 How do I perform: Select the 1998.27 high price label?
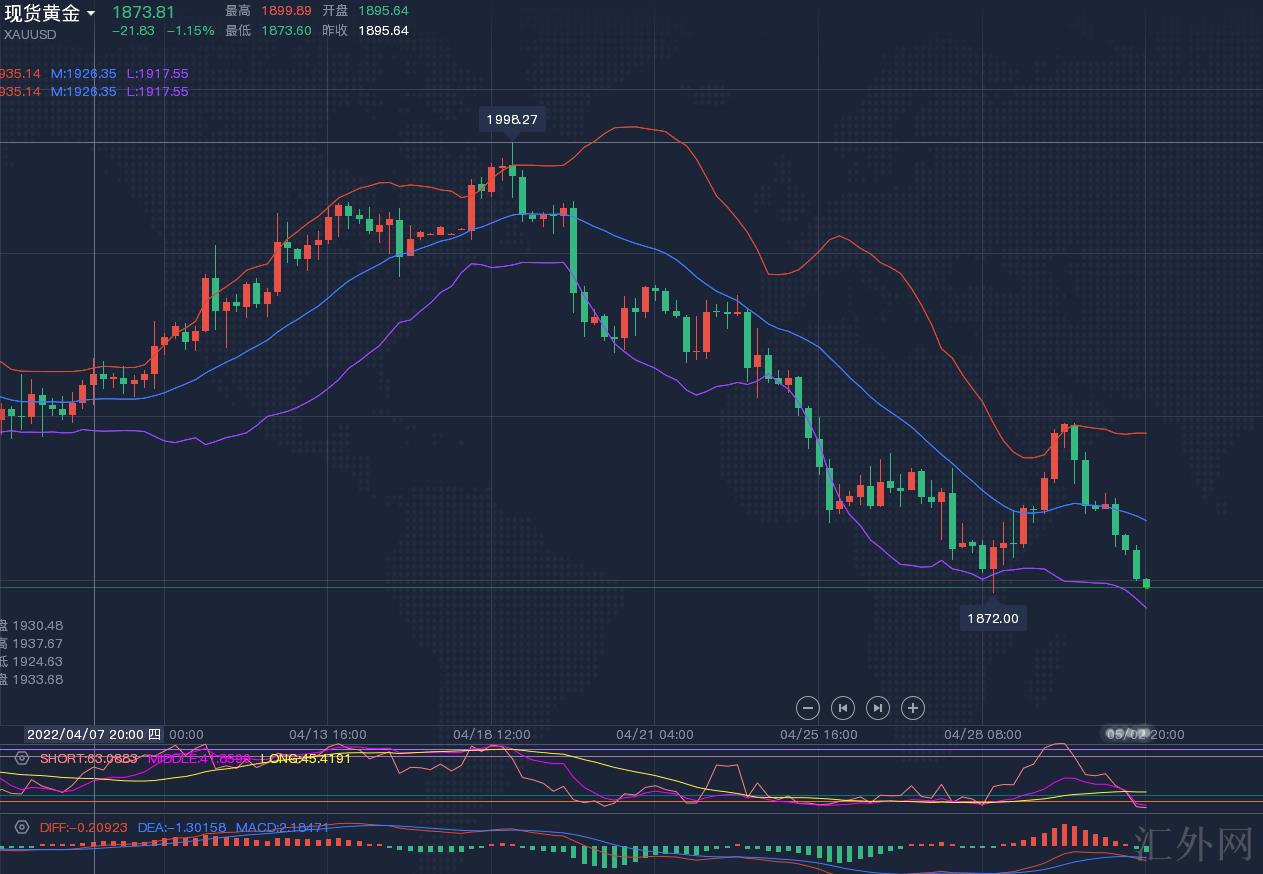click(x=512, y=119)
